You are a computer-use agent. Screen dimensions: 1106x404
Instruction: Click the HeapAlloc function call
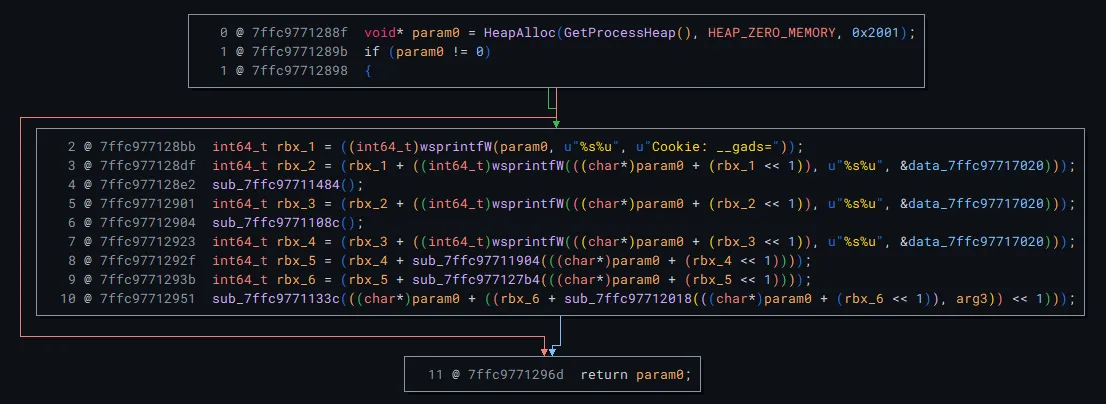518,32
